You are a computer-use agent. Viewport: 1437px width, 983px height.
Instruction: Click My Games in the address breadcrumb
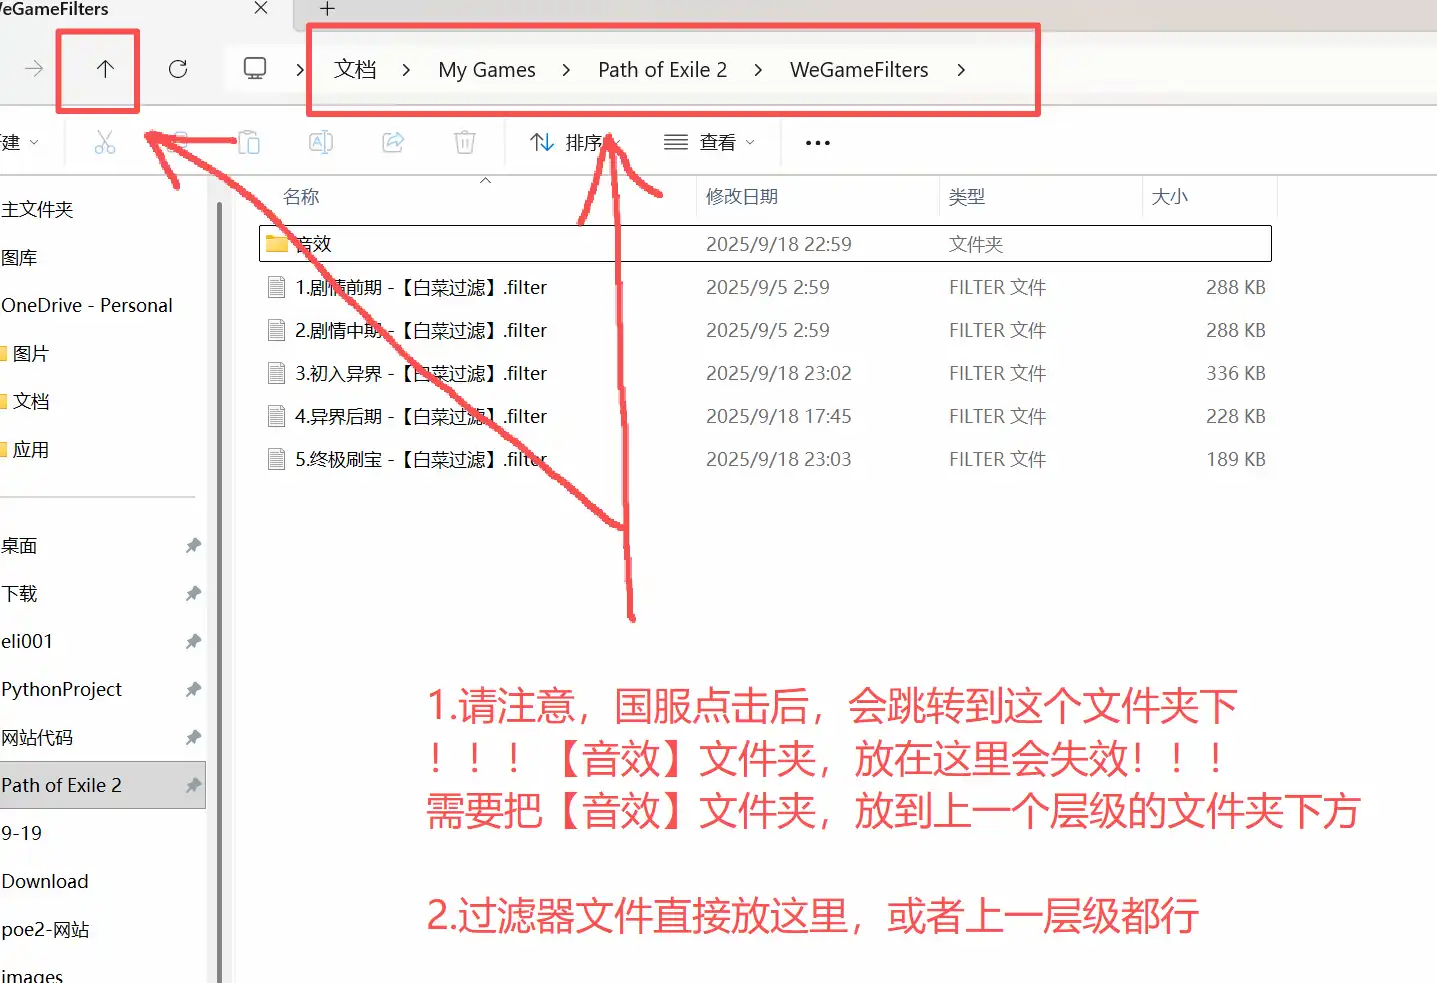click(487, 70)
